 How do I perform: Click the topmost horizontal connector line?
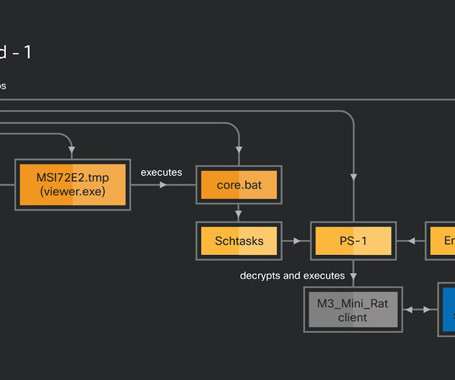coord(227,99)
